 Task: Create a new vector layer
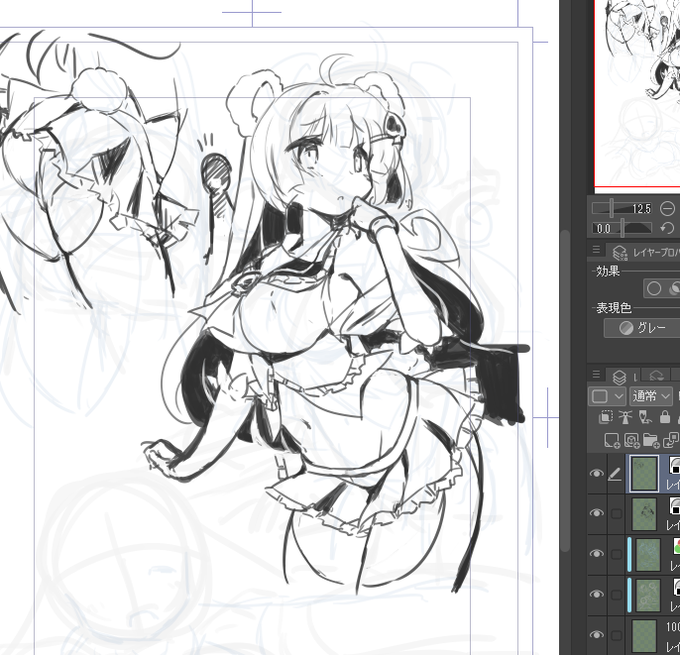pyautogui.click(x=631, y=440)
